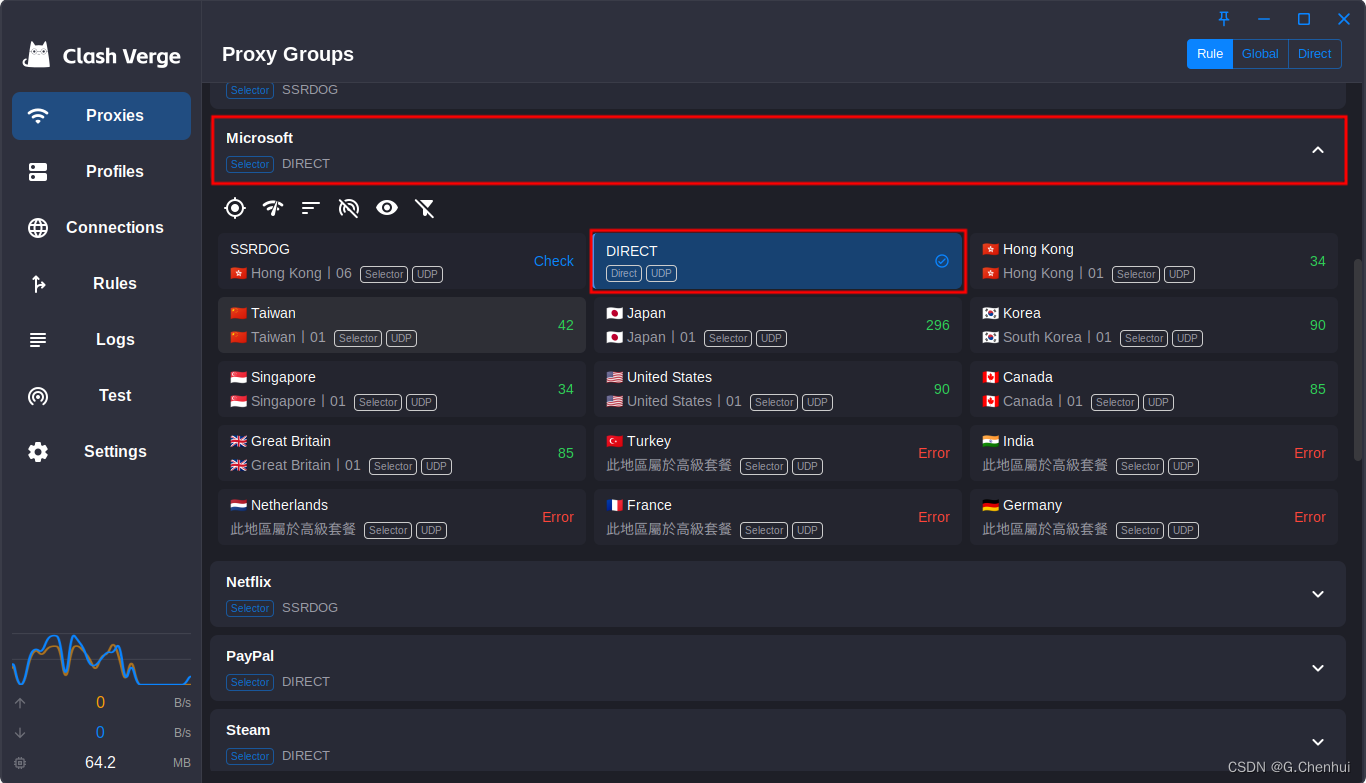
Task: Open the sort order icon in proxy toolbar
Action: (311, 208)
